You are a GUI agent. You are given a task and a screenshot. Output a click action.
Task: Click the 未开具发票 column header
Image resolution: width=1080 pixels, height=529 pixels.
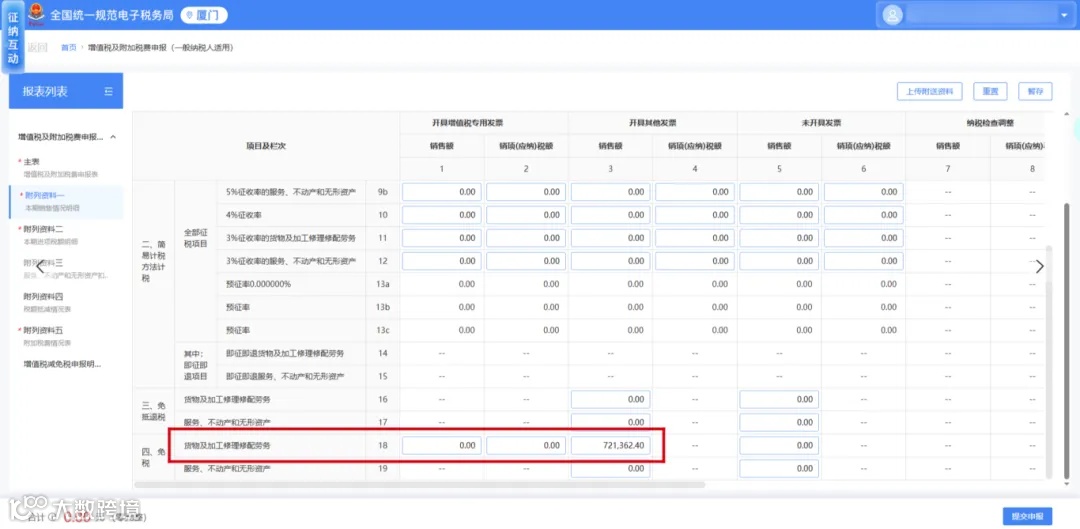tap(821, 123)
